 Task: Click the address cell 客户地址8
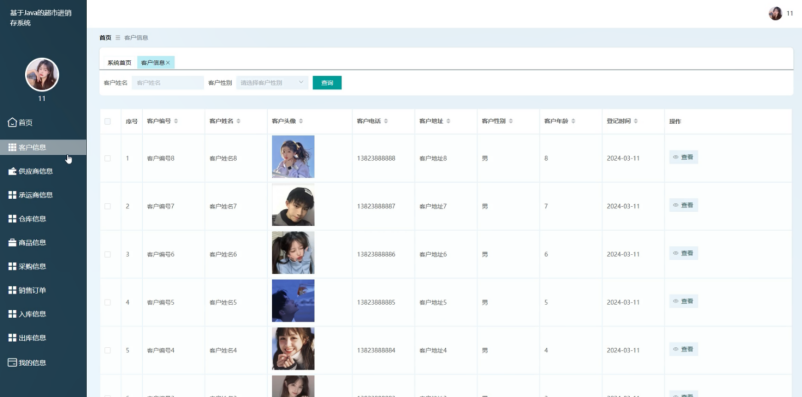point(433,158)
